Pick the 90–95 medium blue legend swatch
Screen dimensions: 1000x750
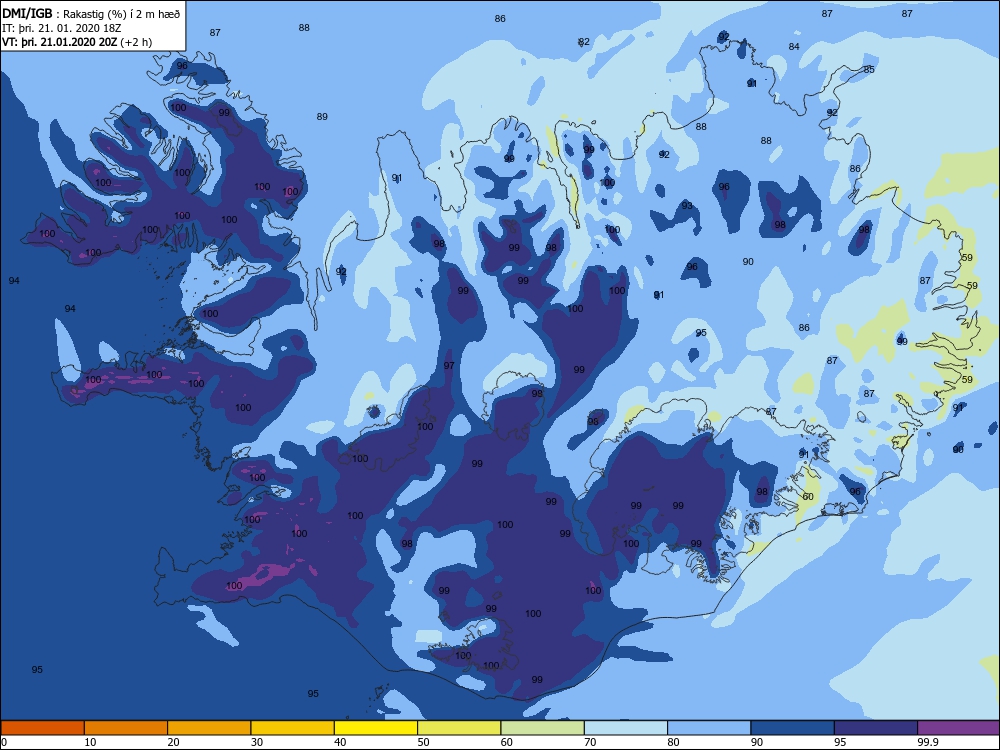tap(793, 728)
